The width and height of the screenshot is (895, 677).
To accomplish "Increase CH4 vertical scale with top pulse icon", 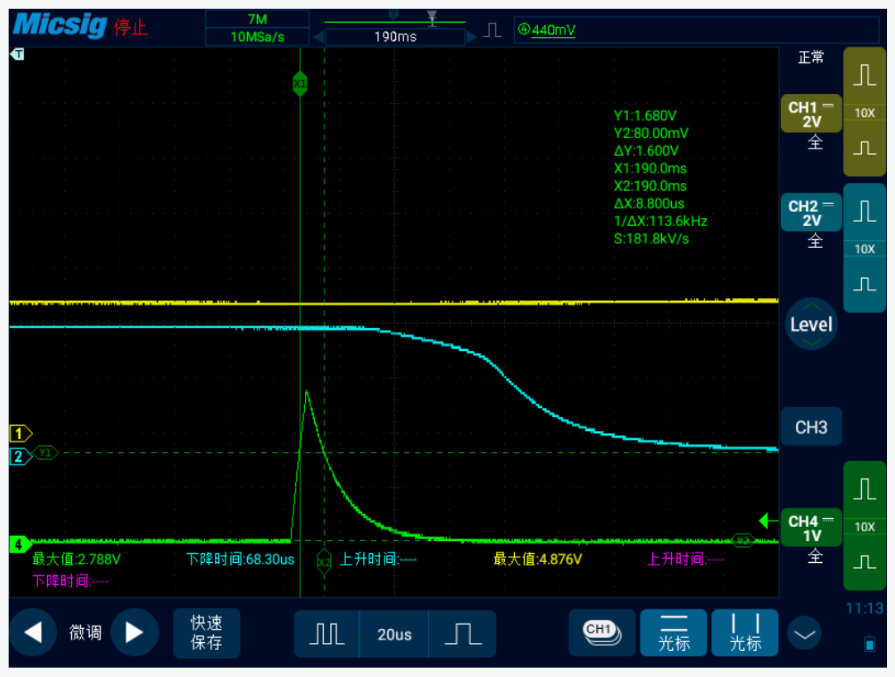I will pos(864,490).
